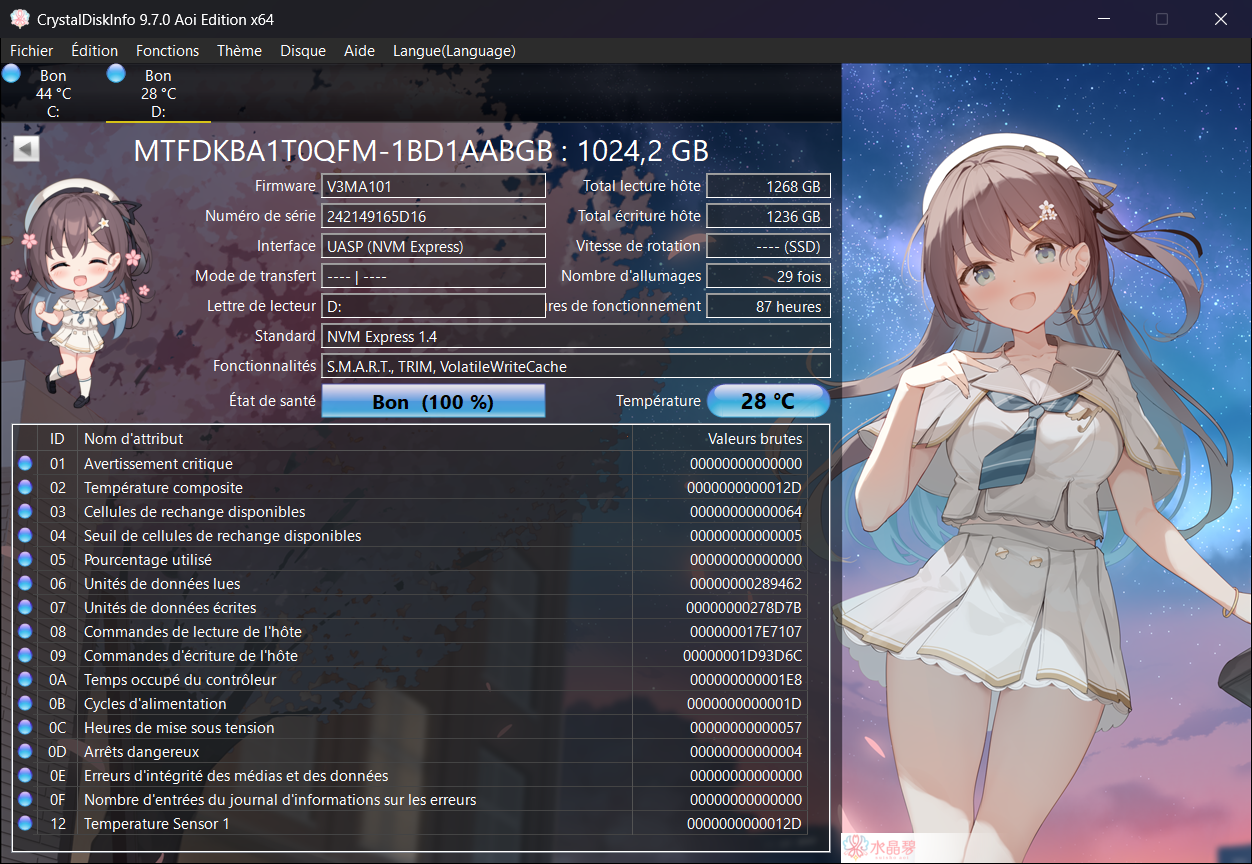Click the Bon (100 %) health status button
Screen dimensions: 1252x864
433,401
